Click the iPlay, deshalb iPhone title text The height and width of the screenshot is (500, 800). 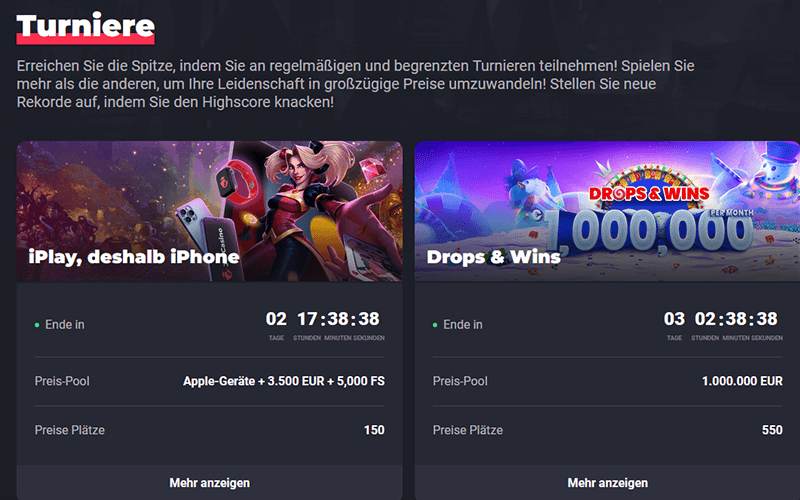pos(134,257)
